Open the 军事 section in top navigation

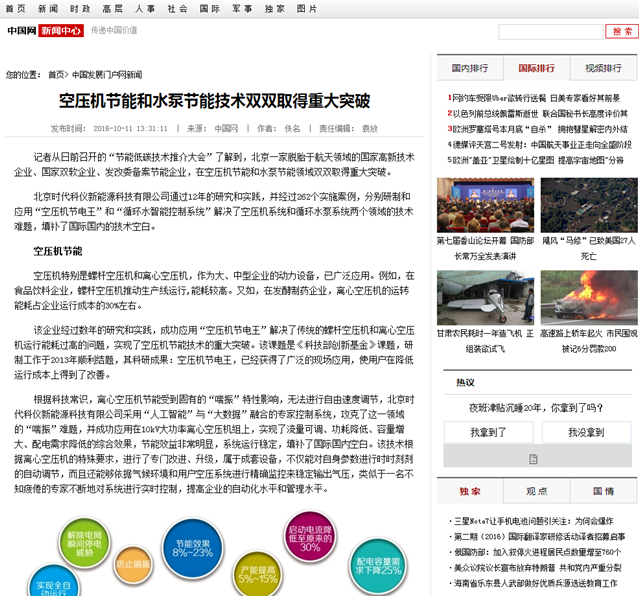(242, 8)
